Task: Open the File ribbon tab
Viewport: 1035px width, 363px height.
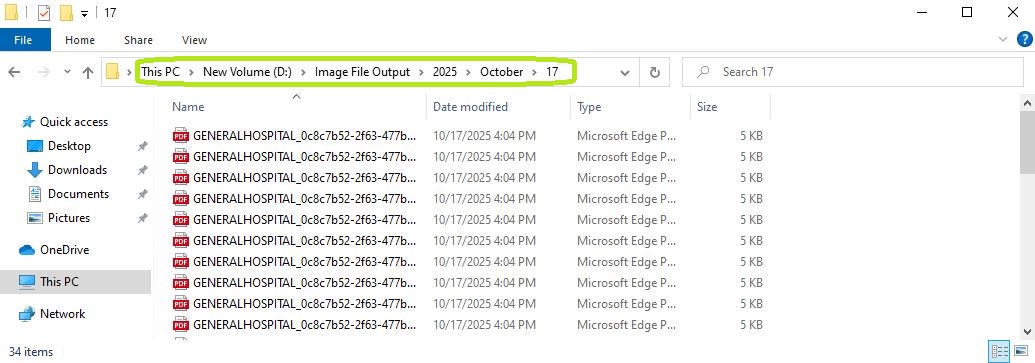Action: tap(23, 40)
